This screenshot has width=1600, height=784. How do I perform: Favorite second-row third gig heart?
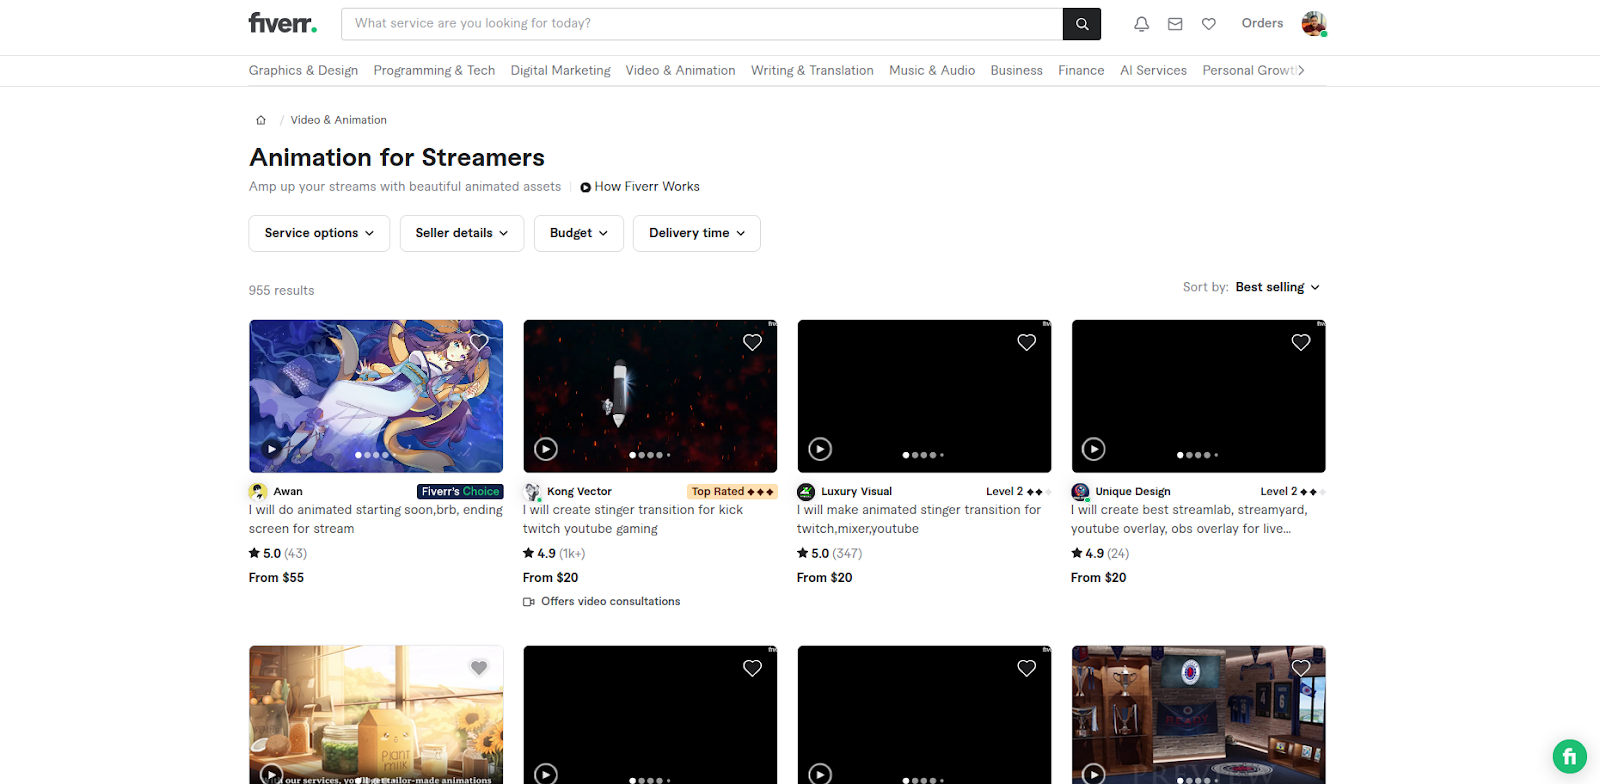click(1027, 668)
